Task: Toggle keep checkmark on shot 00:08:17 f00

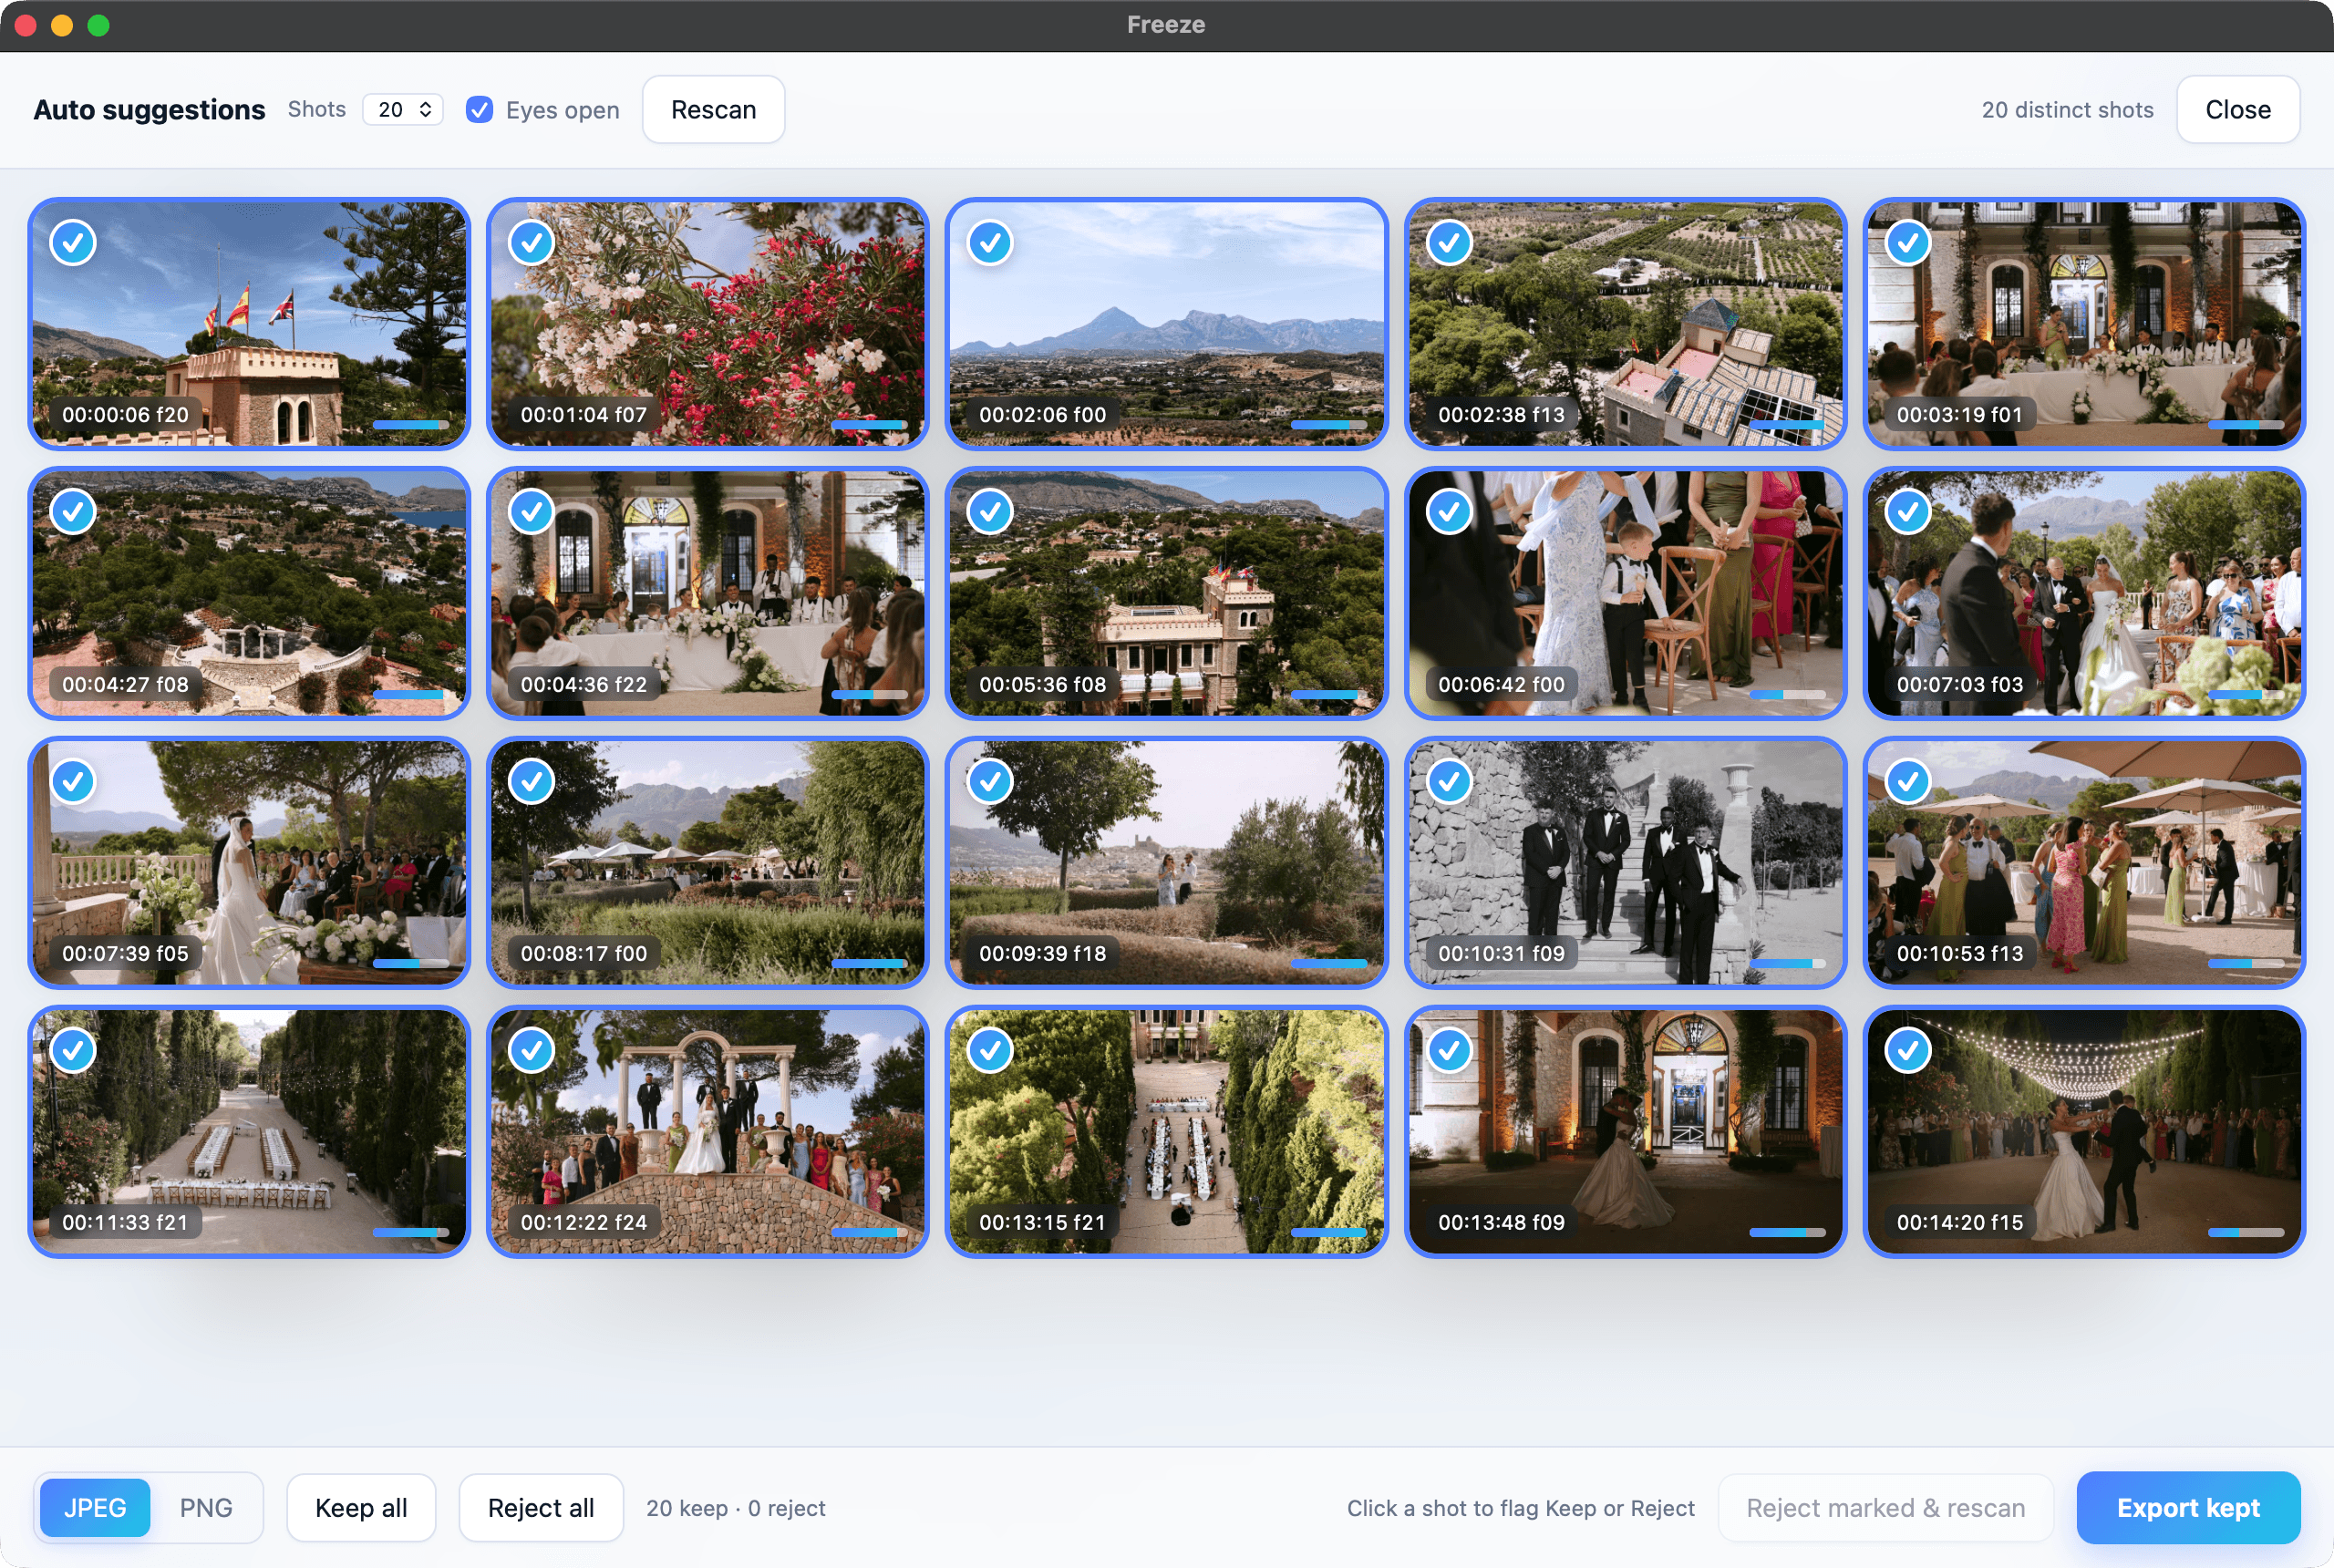Action: (531, 782)
